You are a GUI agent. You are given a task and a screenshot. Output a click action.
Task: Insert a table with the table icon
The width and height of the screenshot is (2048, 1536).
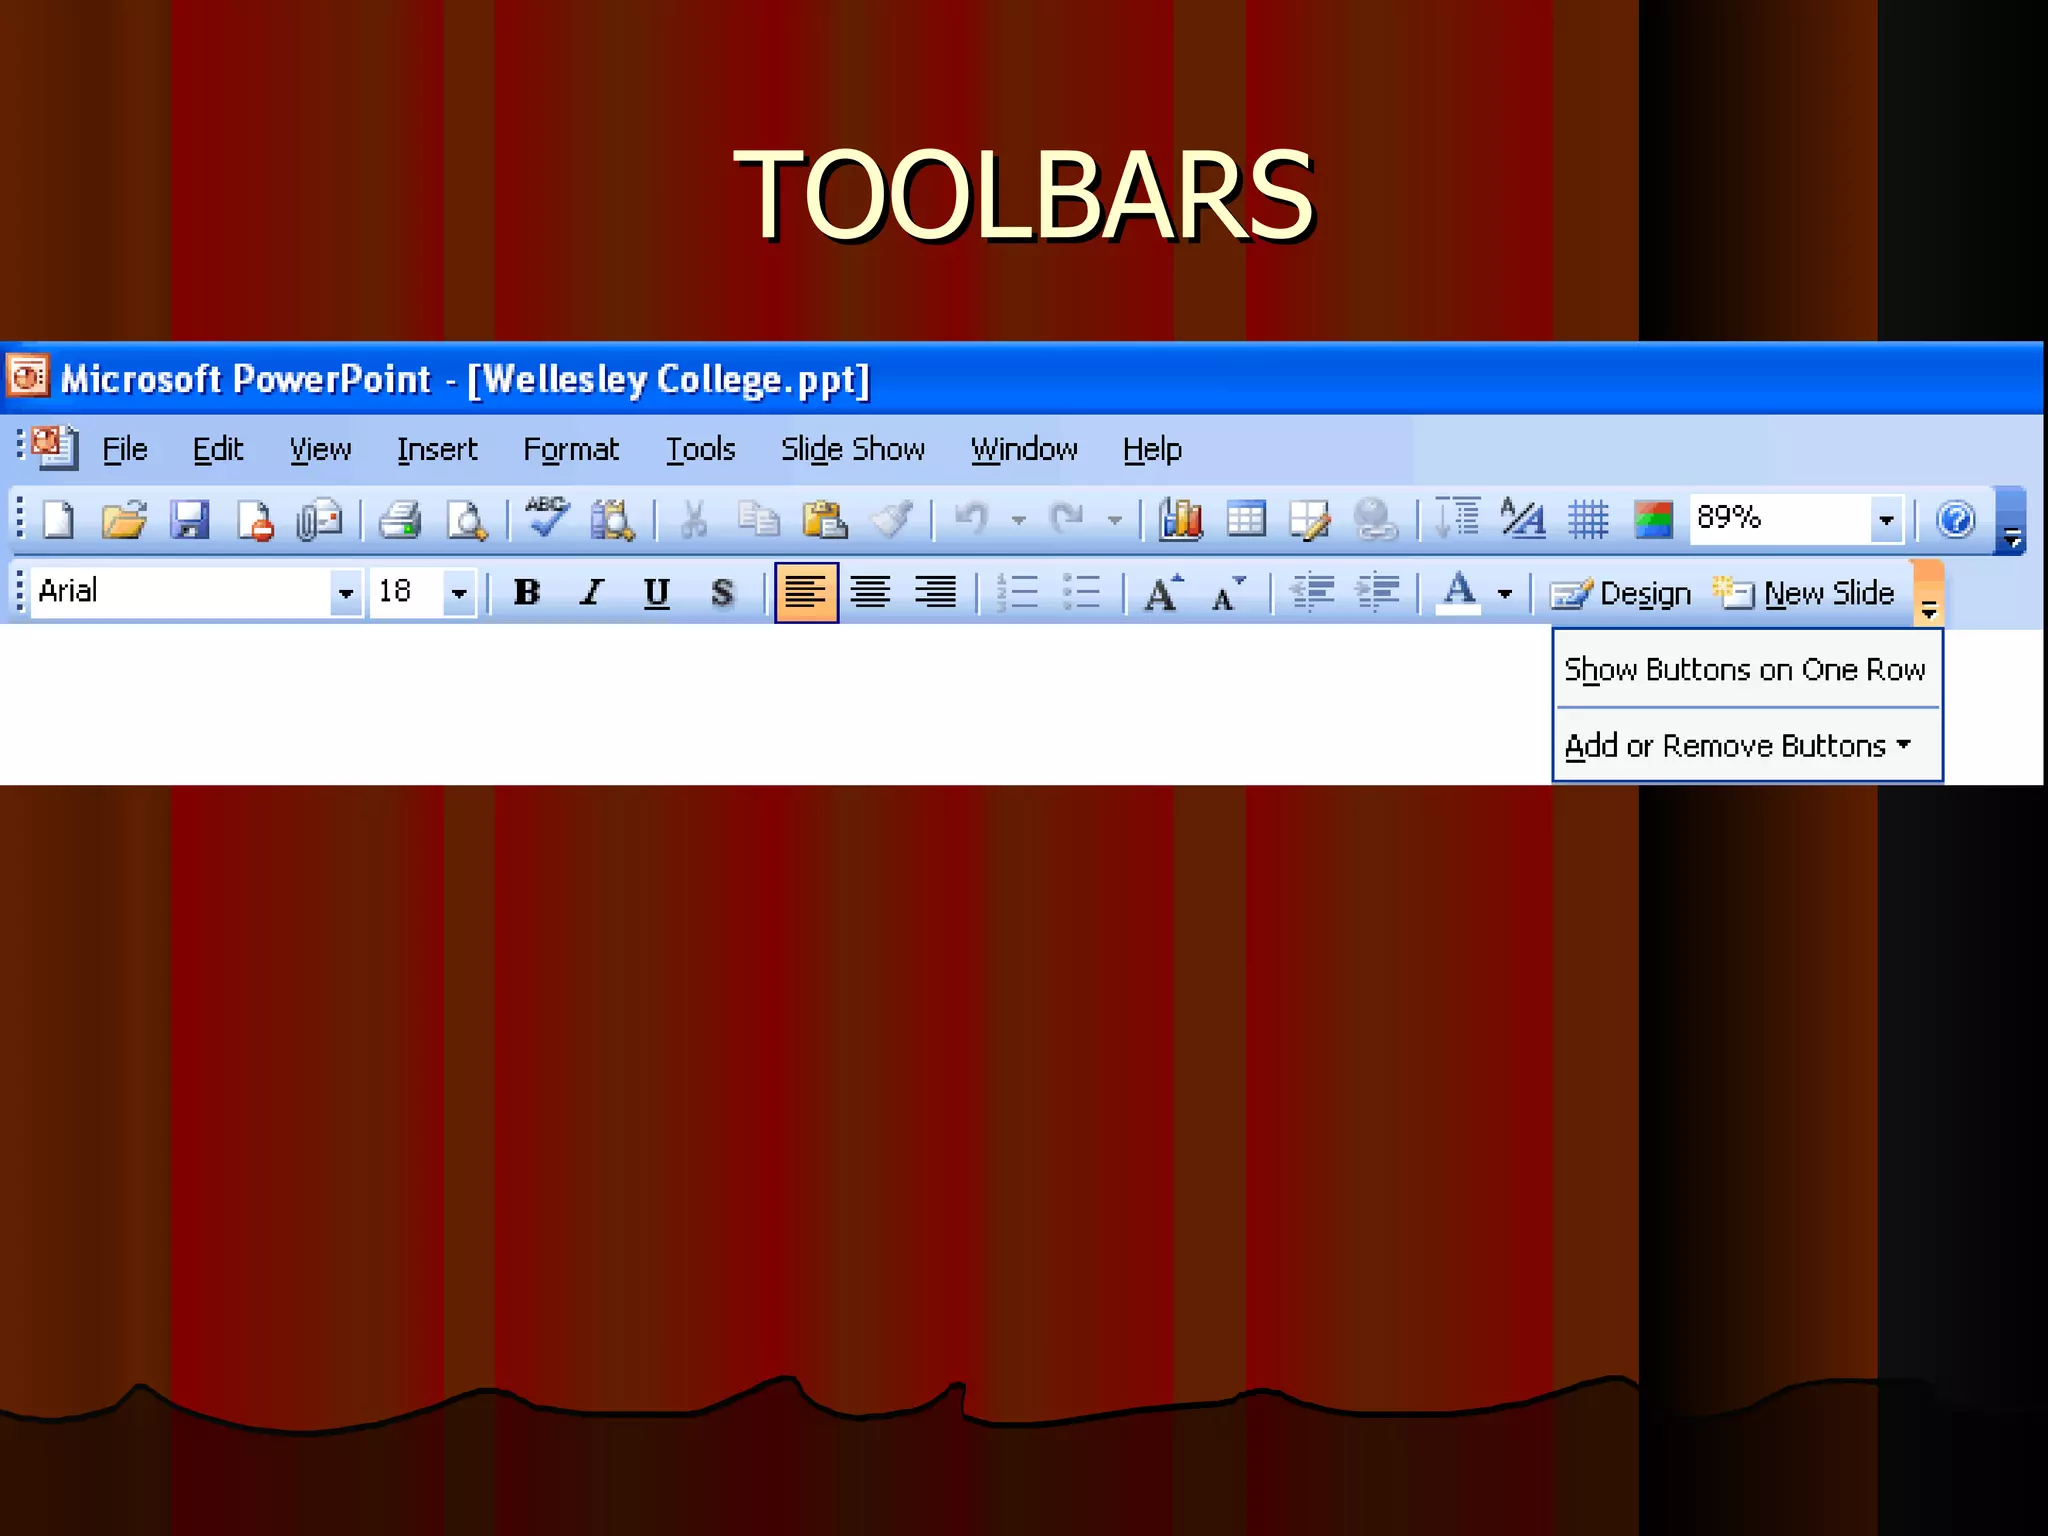[1246, 520]
